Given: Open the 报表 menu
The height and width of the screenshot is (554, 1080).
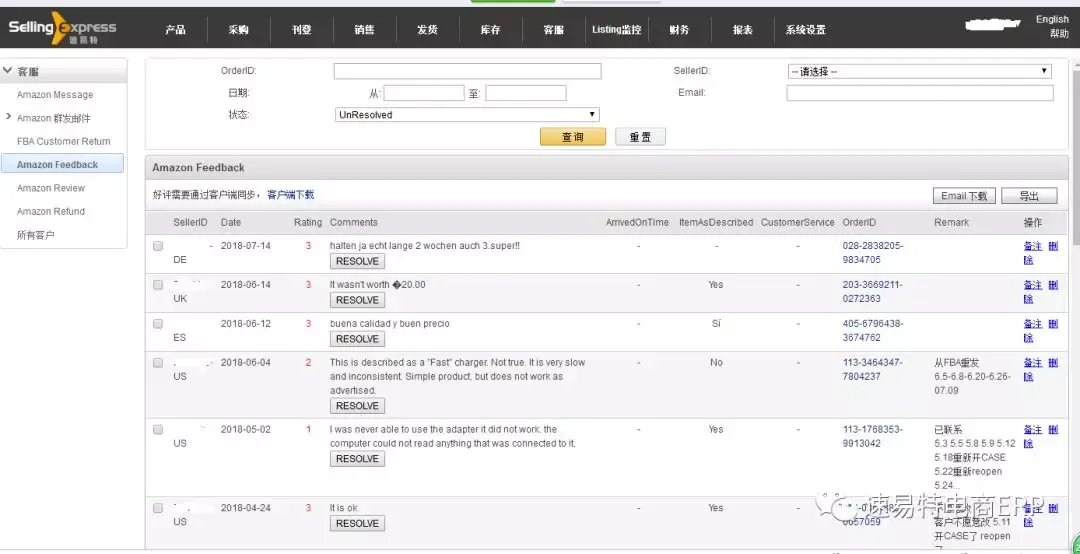Looking at the screenshot, I should [x=742, y=30].
